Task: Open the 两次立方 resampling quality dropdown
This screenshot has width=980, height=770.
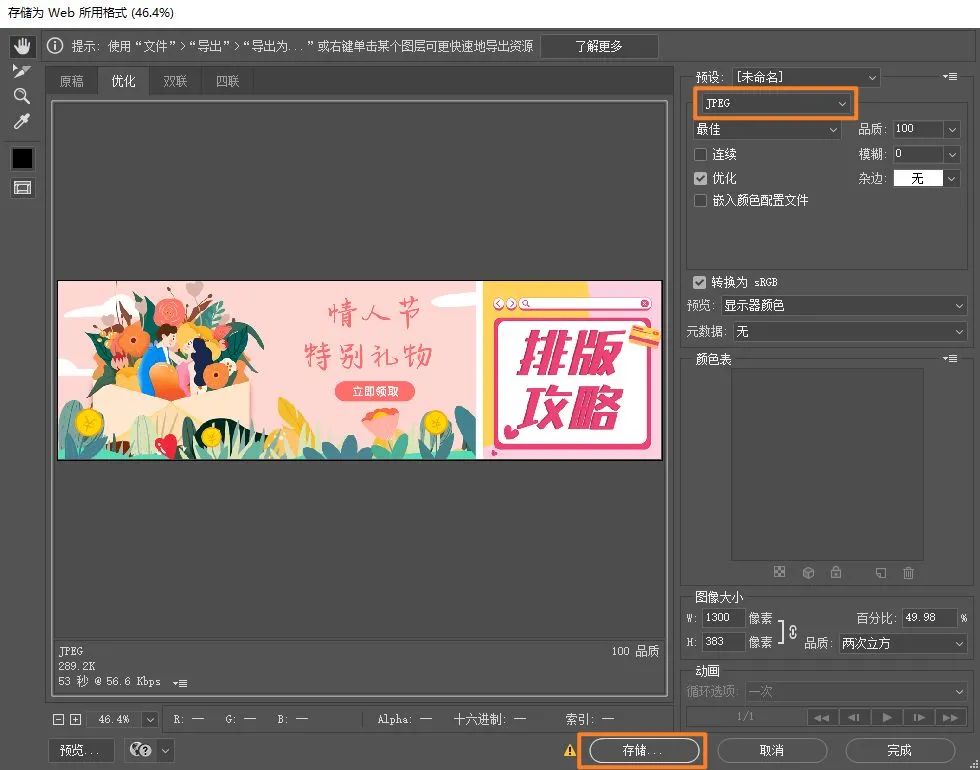Action: [902, 642]
